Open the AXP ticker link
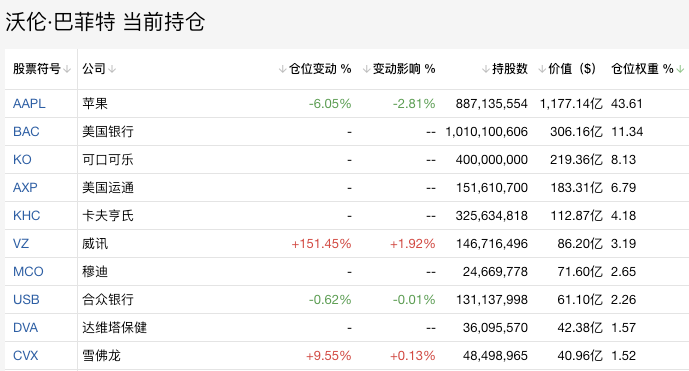 25,188
